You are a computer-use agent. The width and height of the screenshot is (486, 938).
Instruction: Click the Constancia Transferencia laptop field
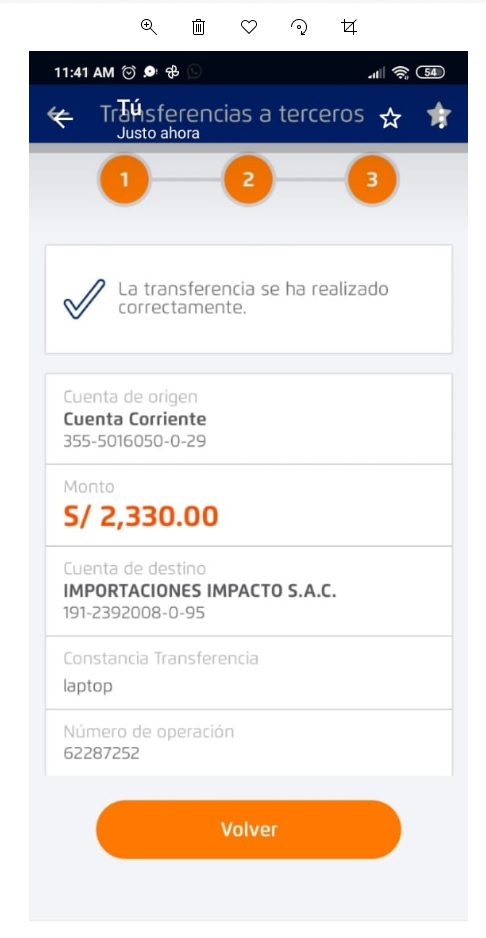coord(248,673)
